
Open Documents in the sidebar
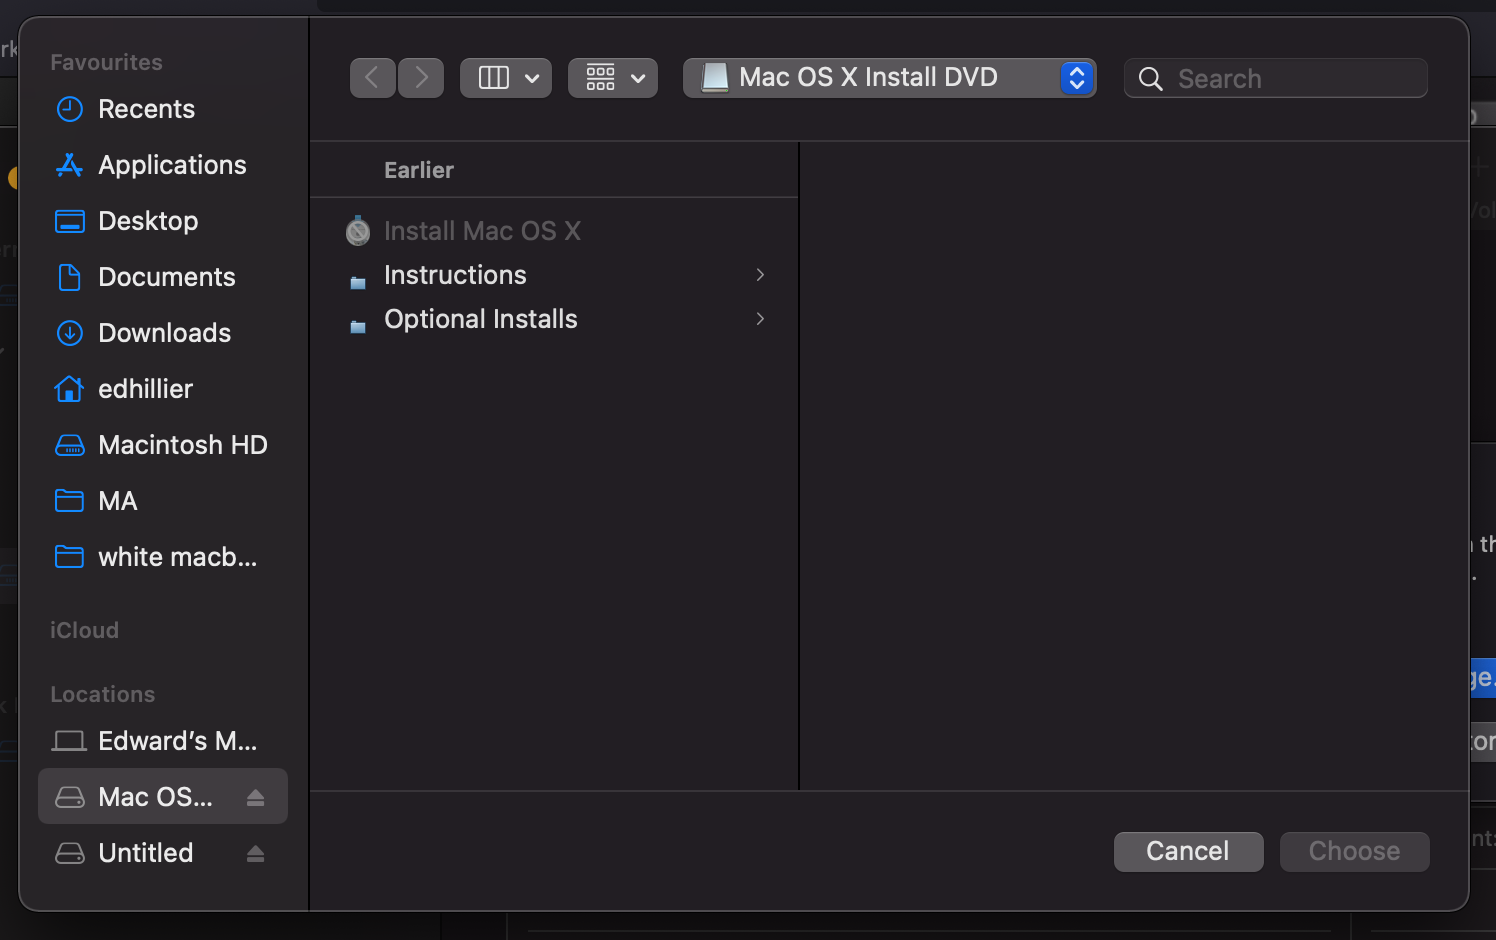[163, 277]
